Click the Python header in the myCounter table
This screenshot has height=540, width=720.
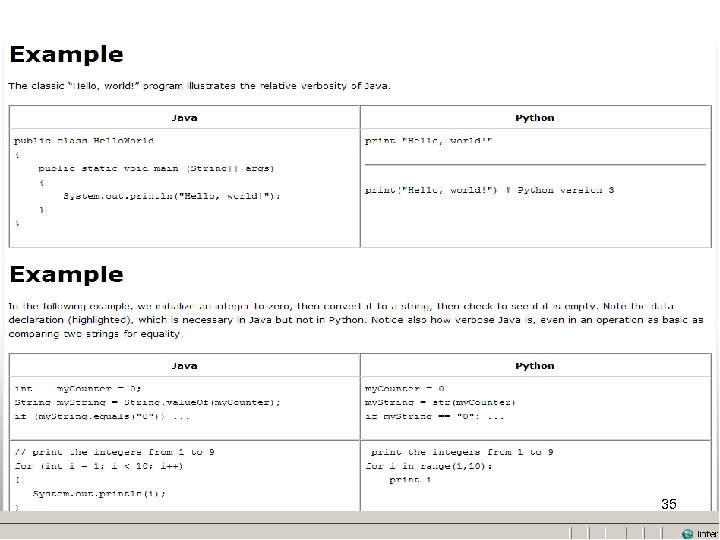click(534, 366)
